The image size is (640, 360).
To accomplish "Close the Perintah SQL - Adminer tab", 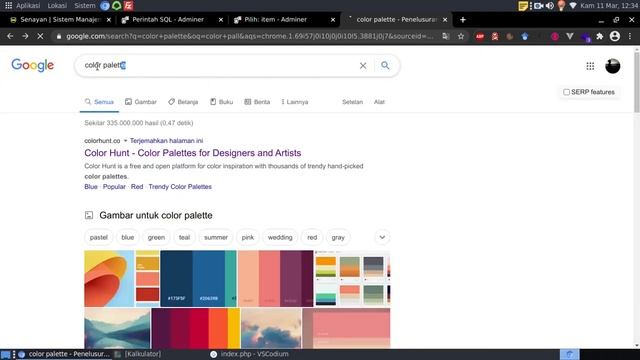I will point(221,20).
